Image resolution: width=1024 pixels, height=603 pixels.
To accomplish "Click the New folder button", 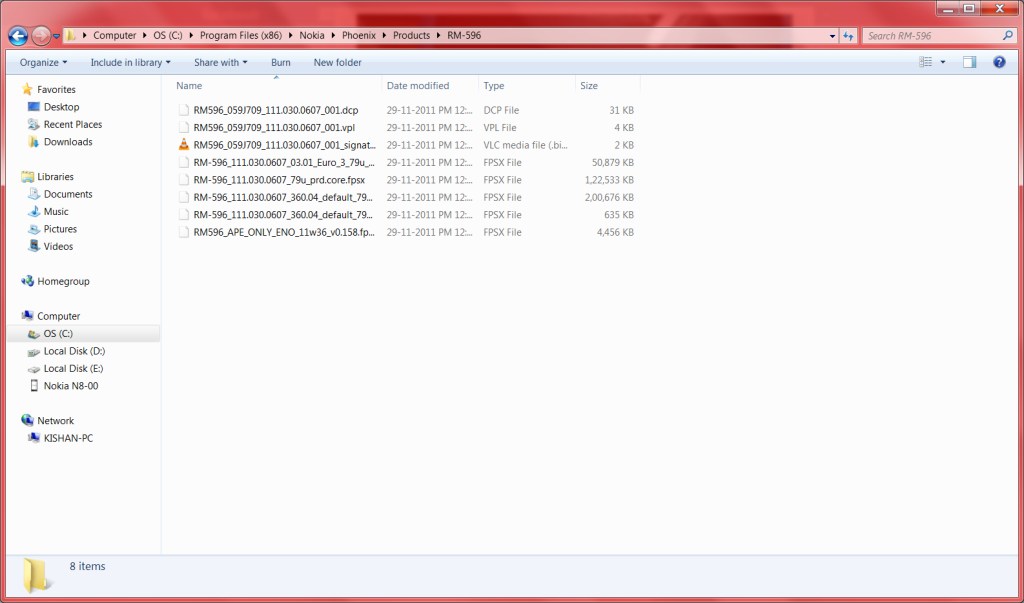I will click(338, 63).
